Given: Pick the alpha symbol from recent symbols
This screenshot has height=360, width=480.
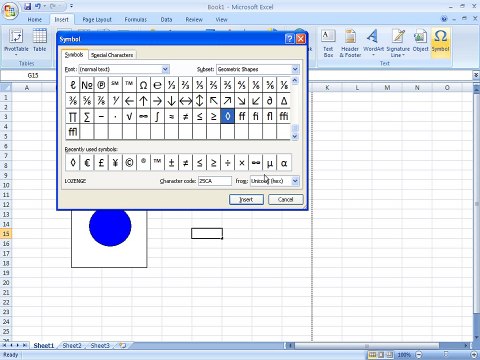Looking at the screenshot, I should point(284,163).
